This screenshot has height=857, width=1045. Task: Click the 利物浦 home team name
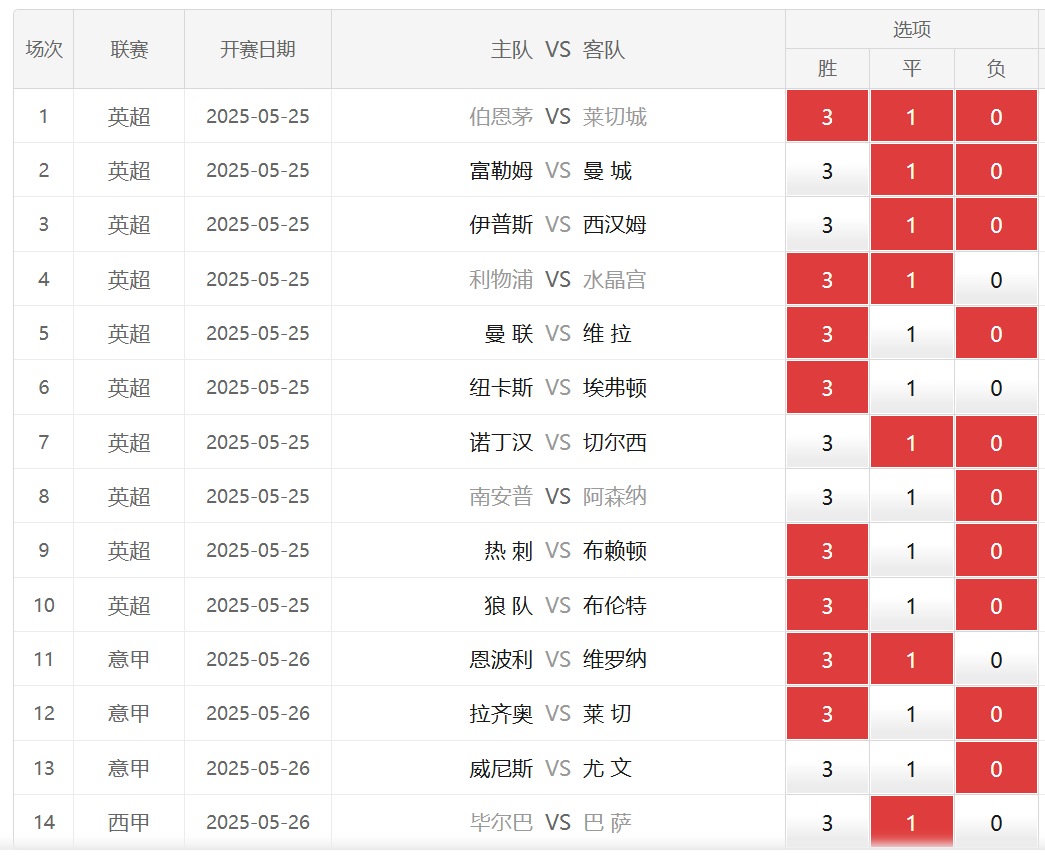point(501,279)
